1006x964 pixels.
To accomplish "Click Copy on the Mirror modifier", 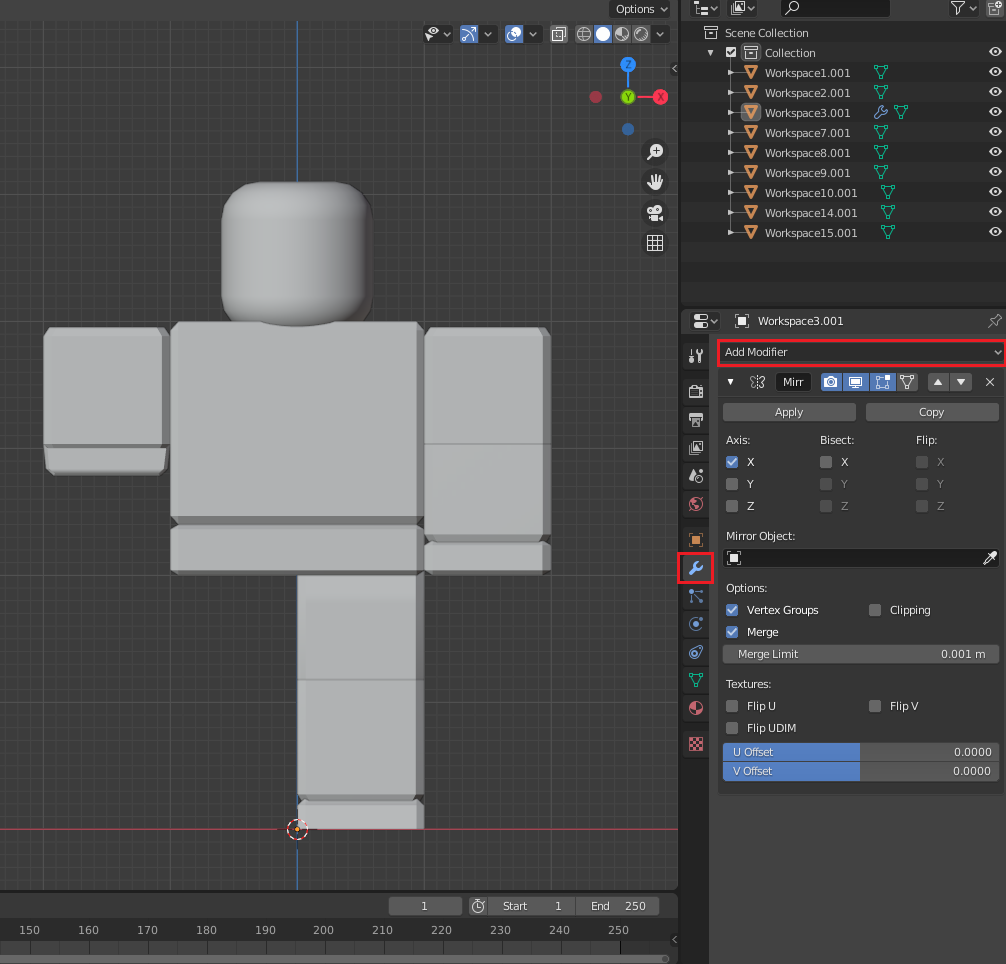I will [x=932, y=412].
